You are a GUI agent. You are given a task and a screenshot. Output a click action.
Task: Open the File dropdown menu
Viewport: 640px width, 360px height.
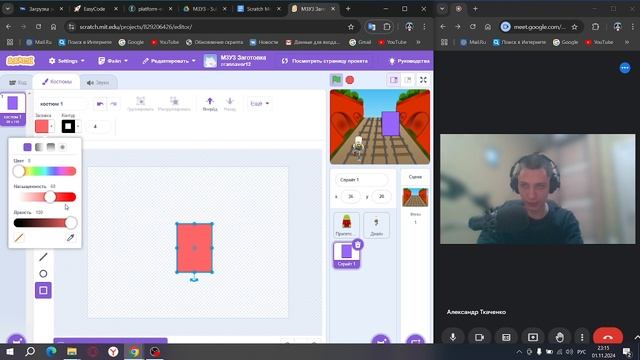click(x=113, y=61)
